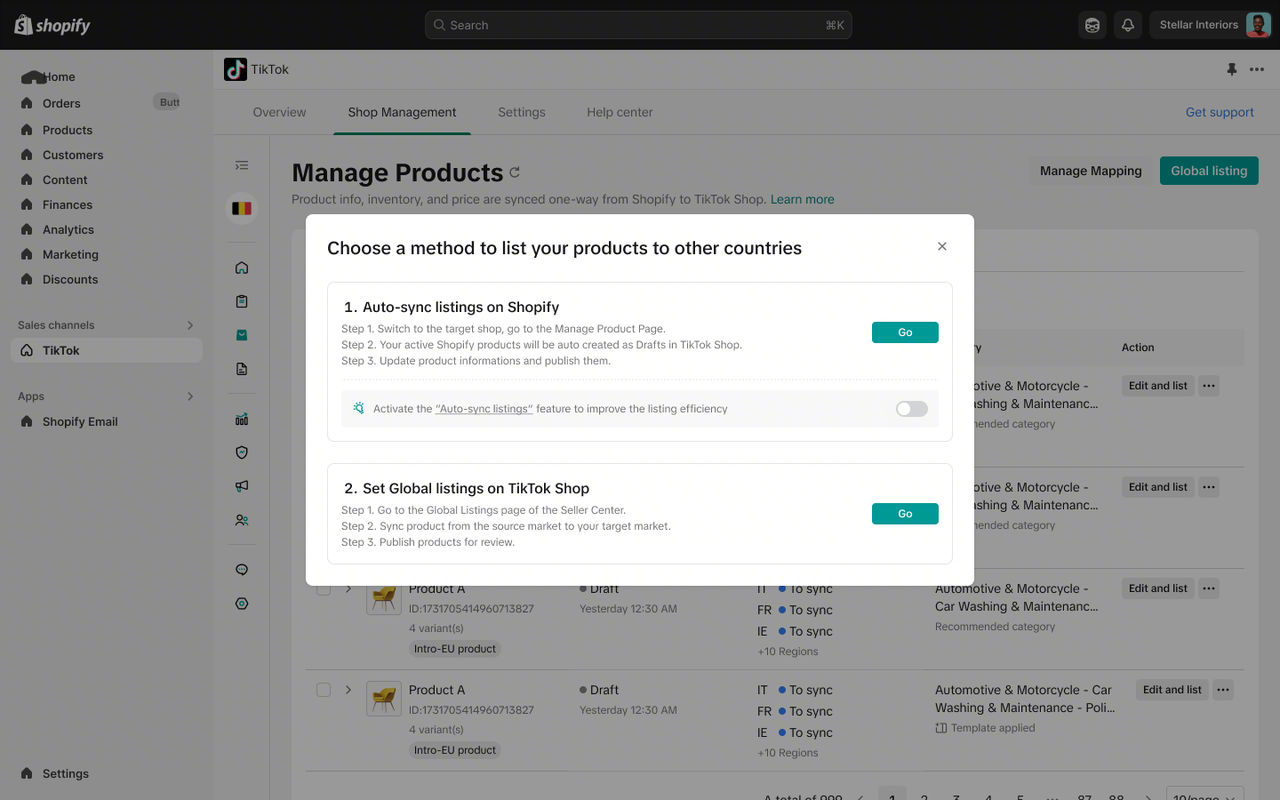
Task: Click the pin icon in TikTok header
Action: pyautogui.click(x=1232, y=70)
